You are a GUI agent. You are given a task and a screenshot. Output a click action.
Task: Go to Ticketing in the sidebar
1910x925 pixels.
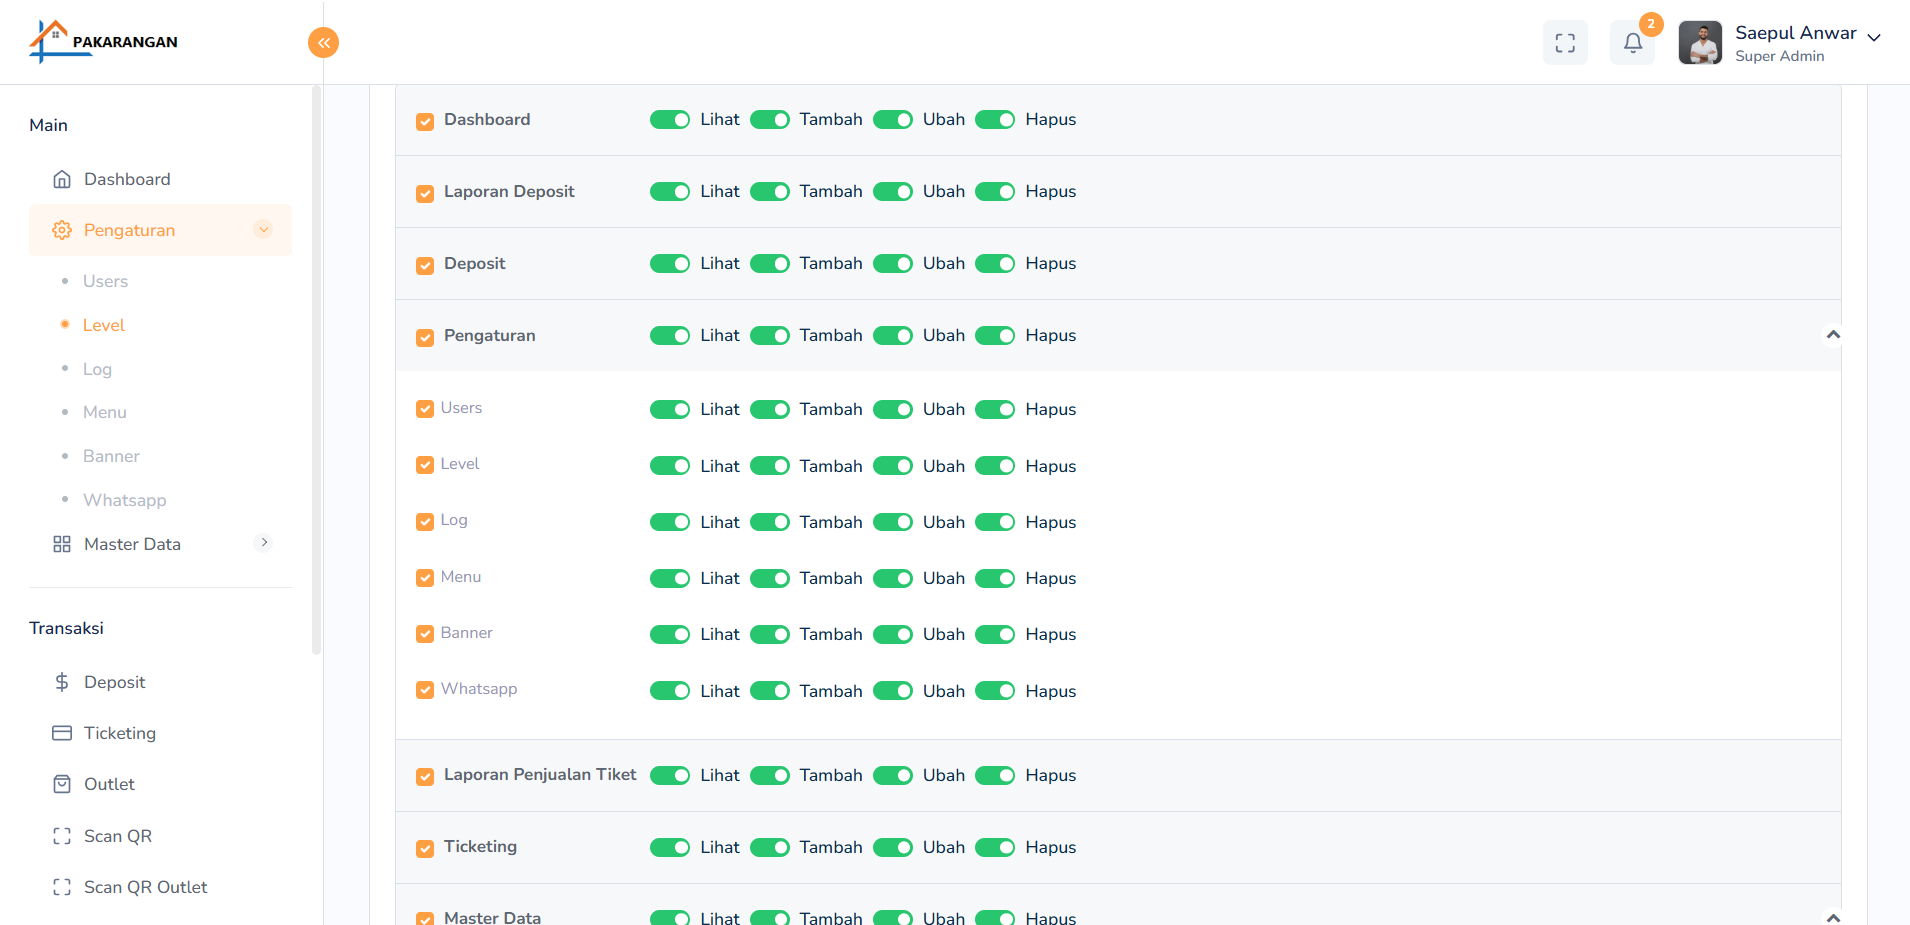[x=120, y=733]
